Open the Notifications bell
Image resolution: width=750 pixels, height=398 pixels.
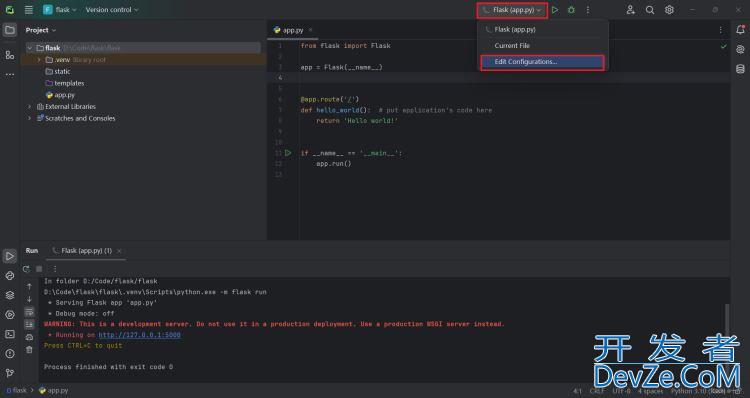pyautogui.click(x=740, y=30)
